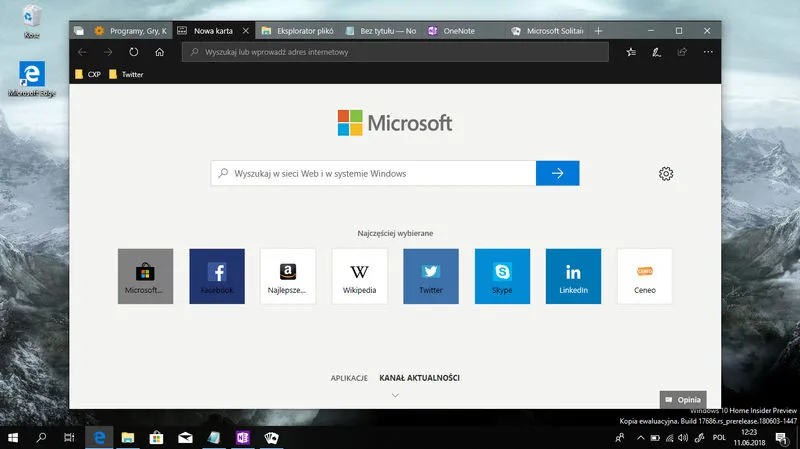Switch to Eksplorator plików tab
The image size is (800, 449).
[297, 31]
